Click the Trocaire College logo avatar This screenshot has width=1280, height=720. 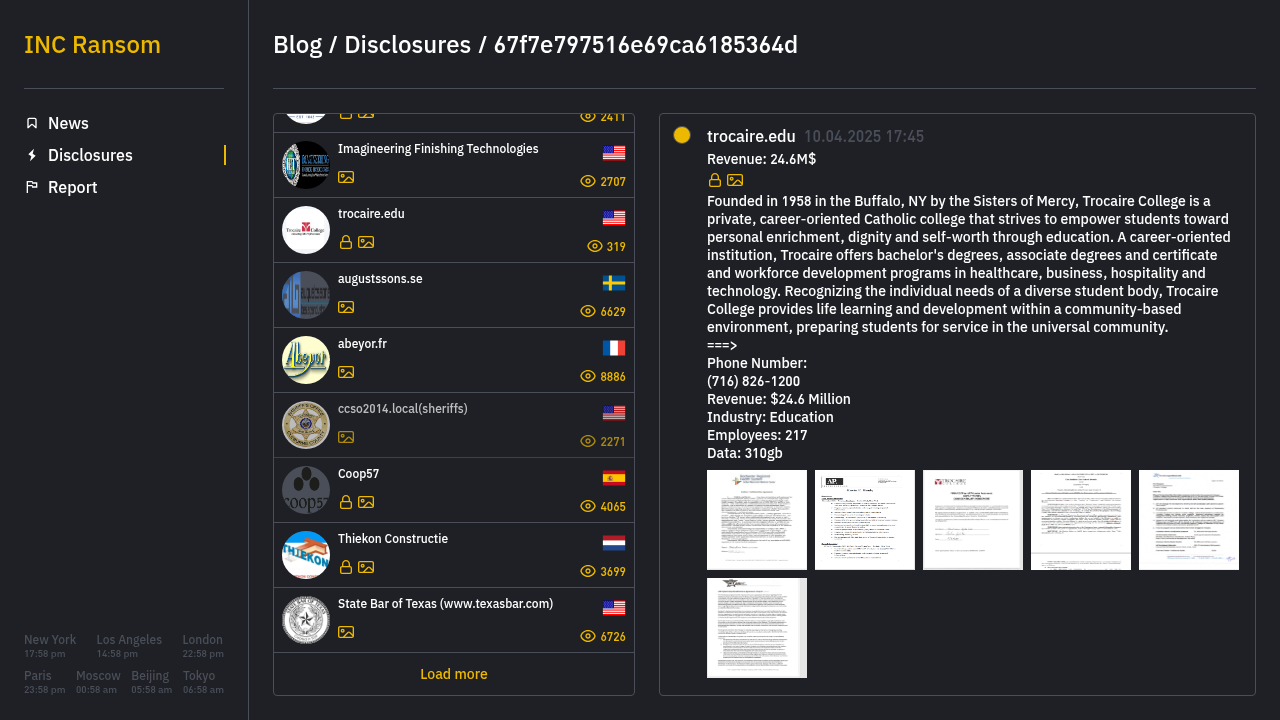[x=306, y=230]
